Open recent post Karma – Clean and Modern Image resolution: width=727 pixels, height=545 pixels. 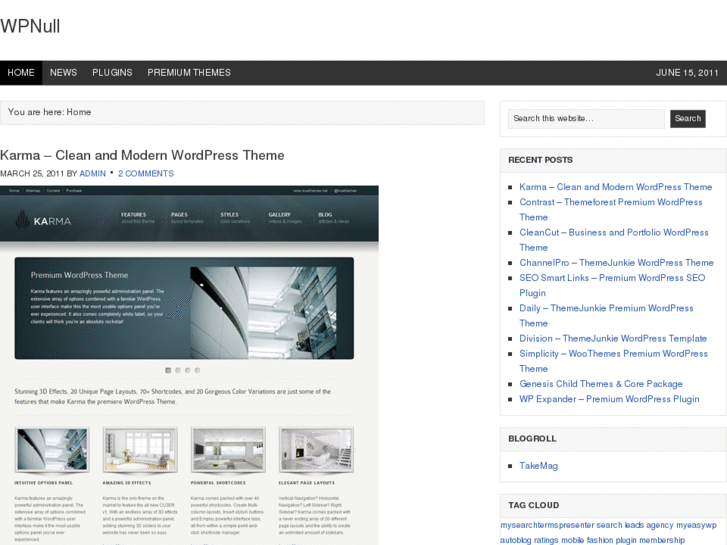pyautogui.click(x=616, y=187)
